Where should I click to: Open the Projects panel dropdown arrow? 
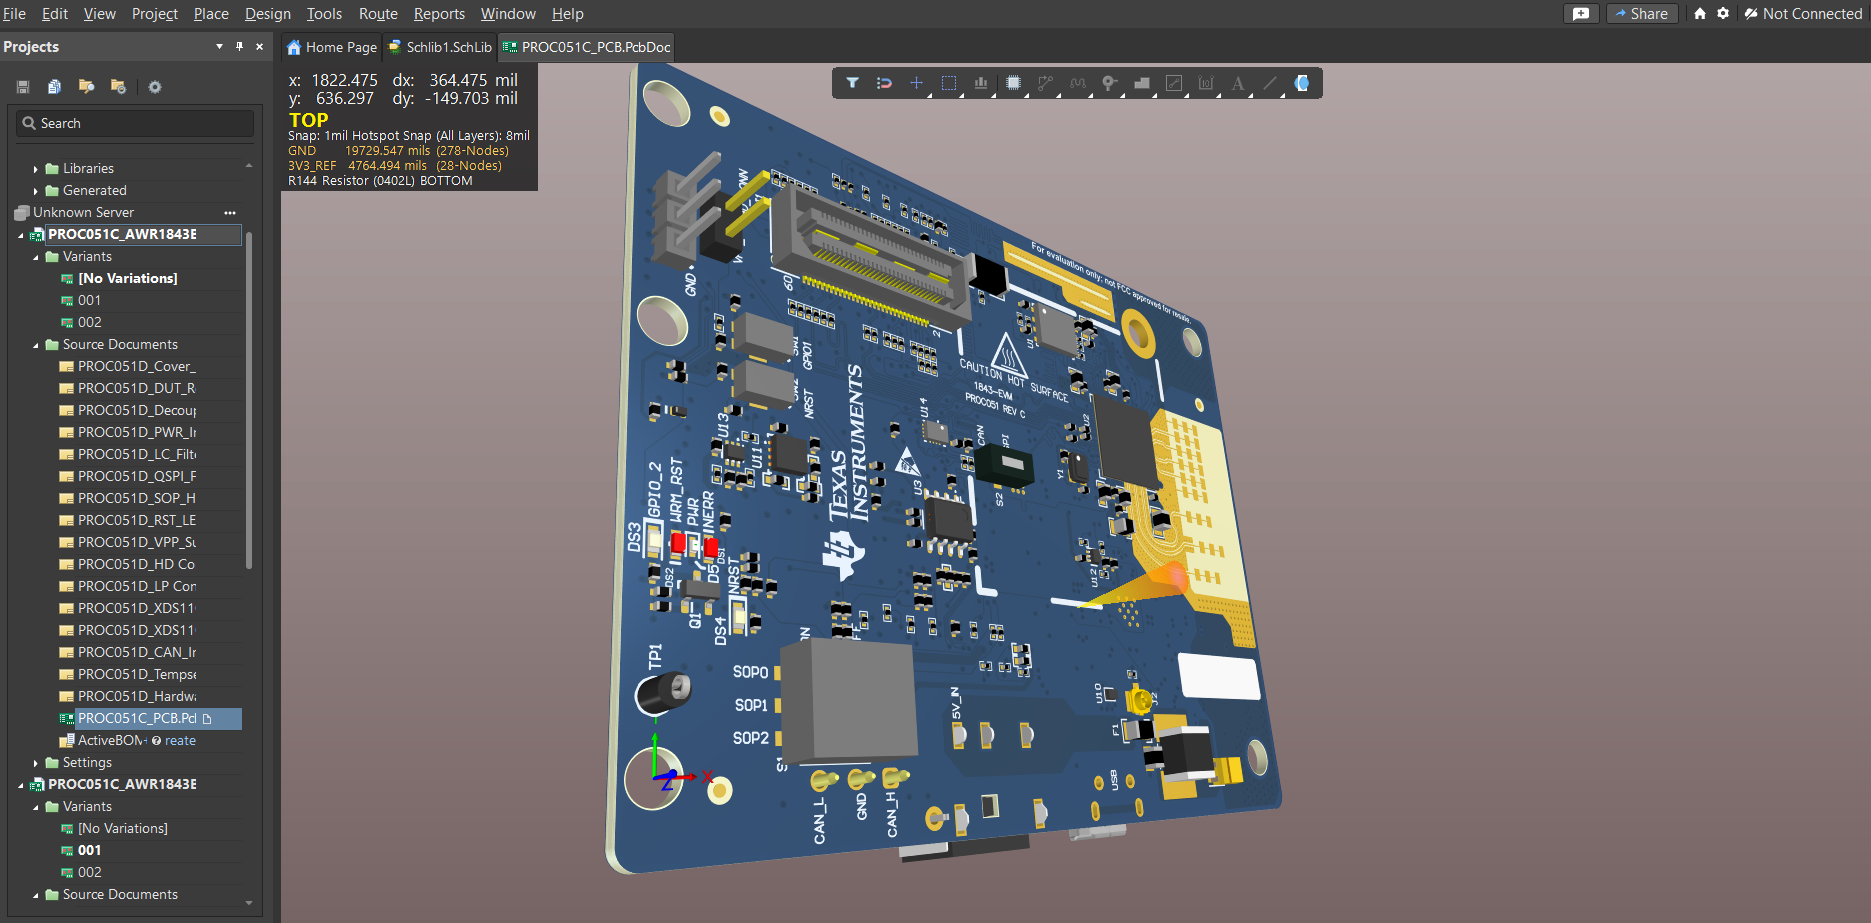(218, 46)
